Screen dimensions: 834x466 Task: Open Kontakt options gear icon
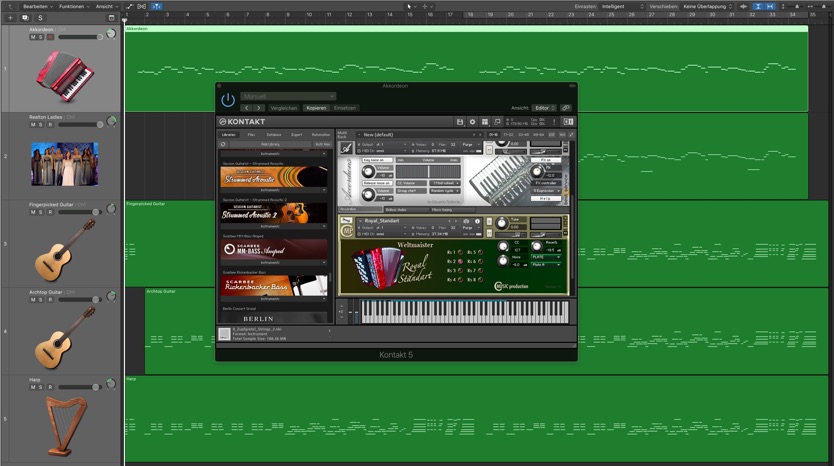(472, 122)
